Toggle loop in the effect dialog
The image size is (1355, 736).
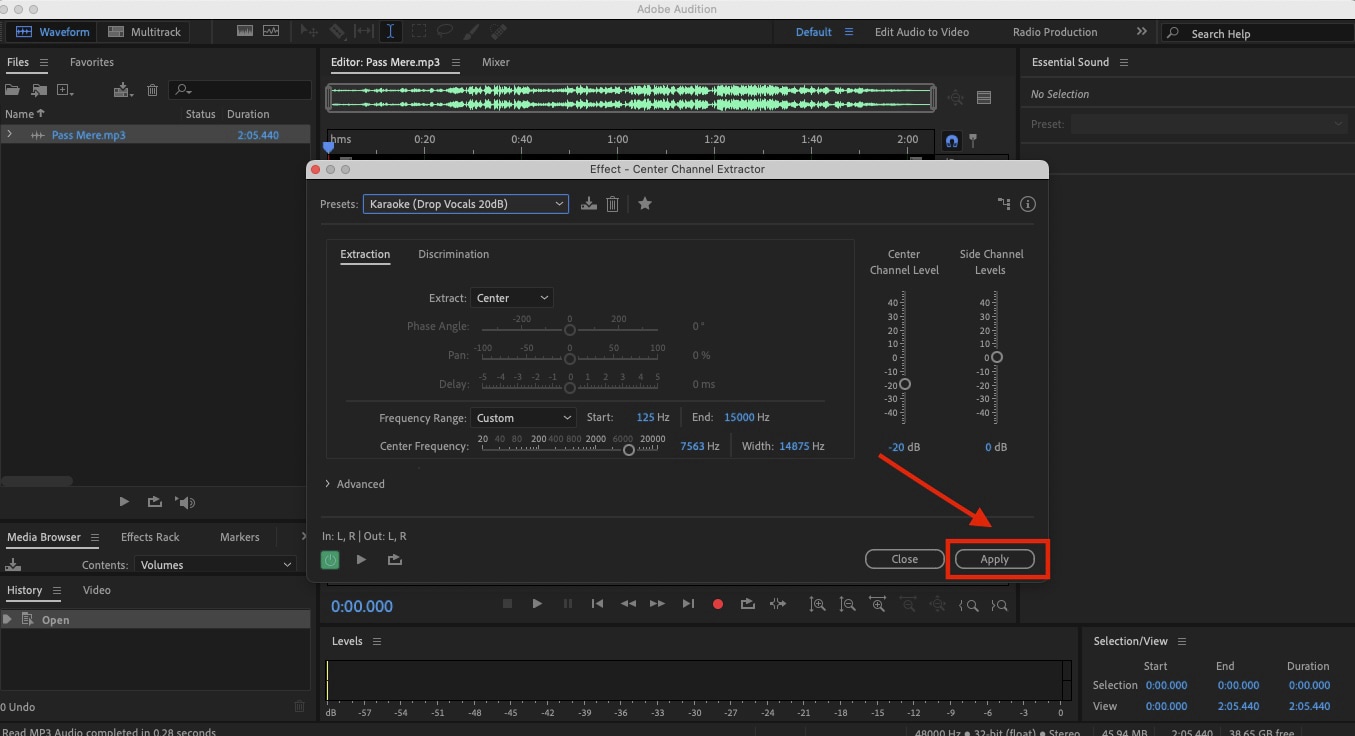pos(395,560)
